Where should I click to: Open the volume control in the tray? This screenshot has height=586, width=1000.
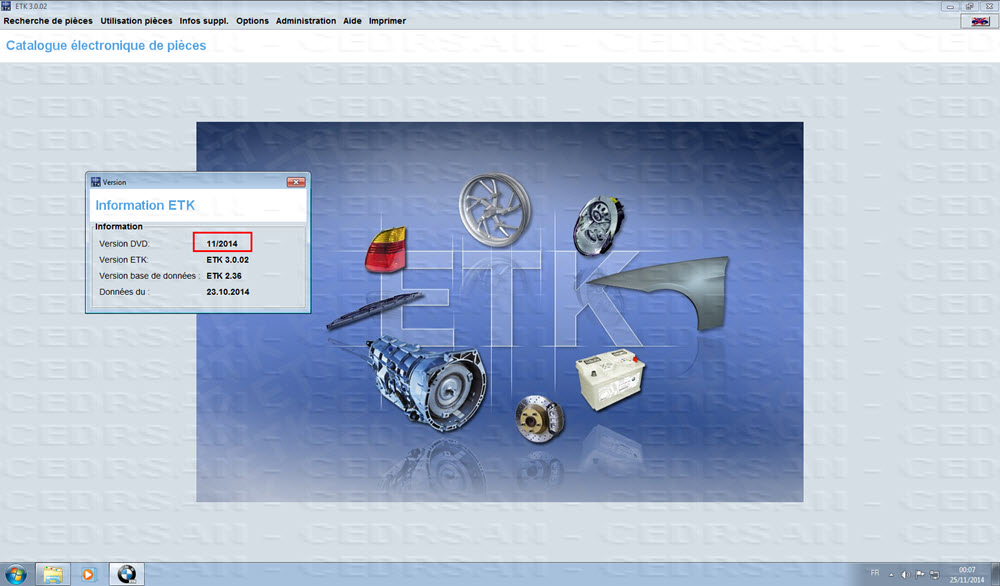905,575
